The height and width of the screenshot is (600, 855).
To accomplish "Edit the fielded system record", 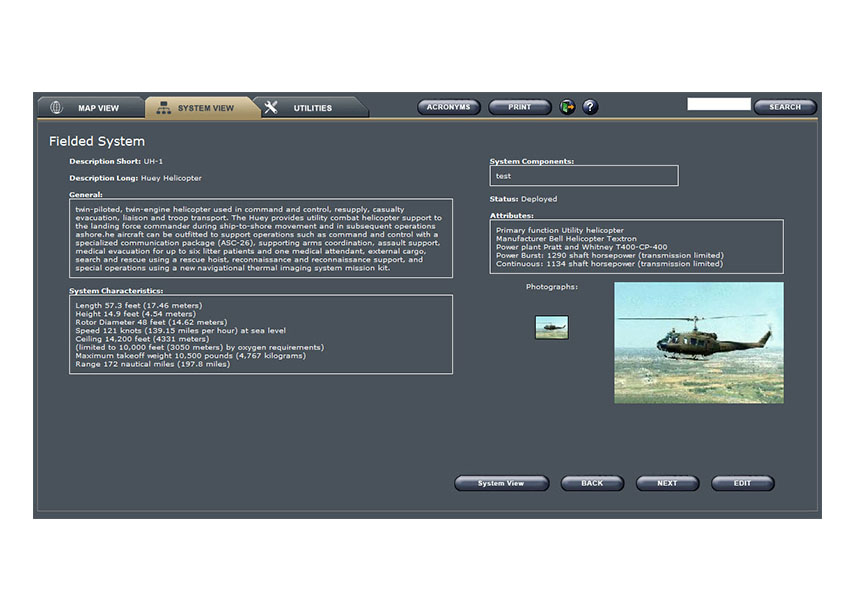I will pyautogui.click(x=742, y=483).
